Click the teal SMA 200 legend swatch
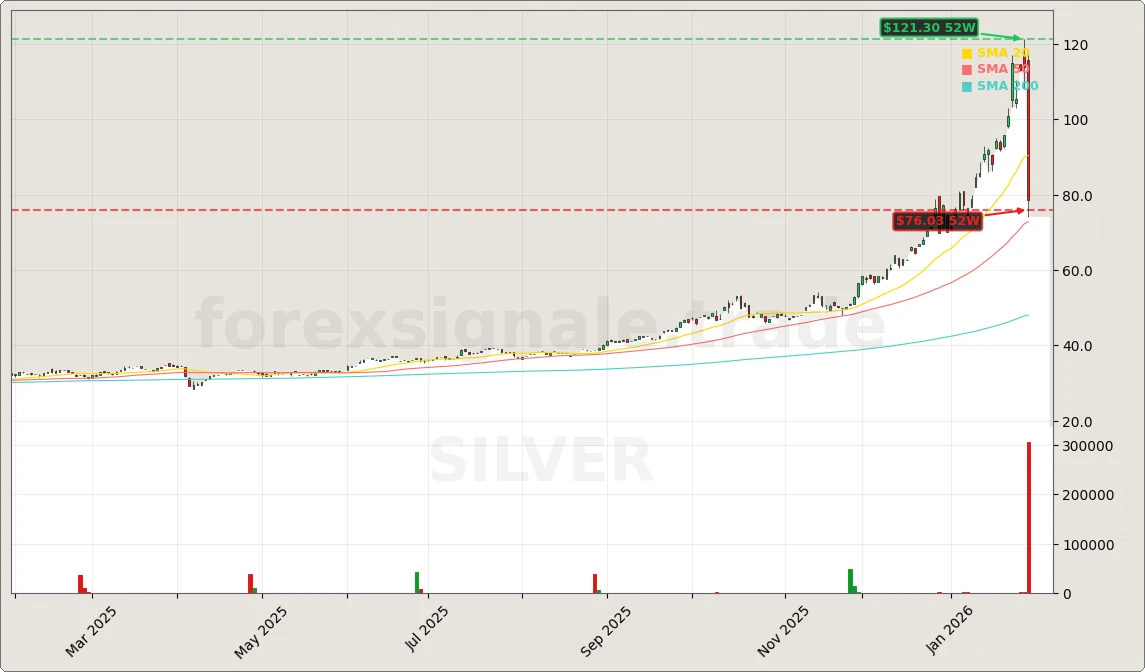The width and height of the screenshot is (1145, 672). point(966,87)
